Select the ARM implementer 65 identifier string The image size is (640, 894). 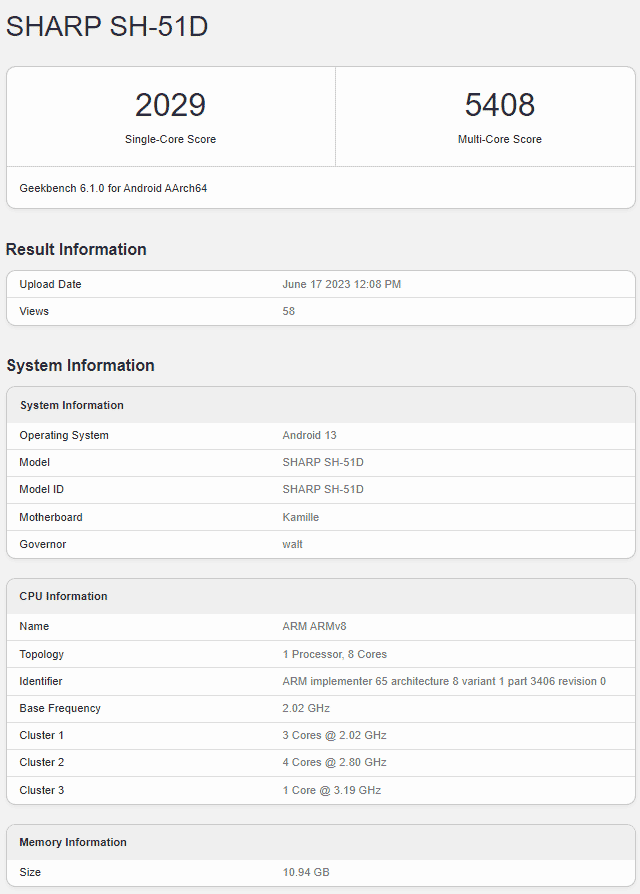click(x=444, y=681)
